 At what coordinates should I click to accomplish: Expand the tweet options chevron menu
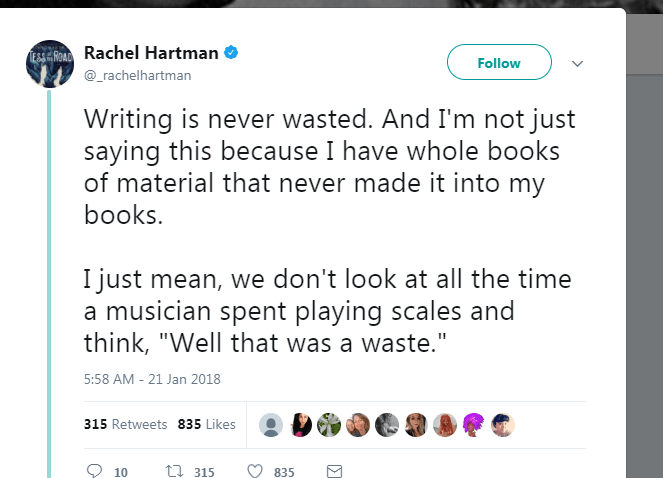pyautogui.click(x=576, y=63)
